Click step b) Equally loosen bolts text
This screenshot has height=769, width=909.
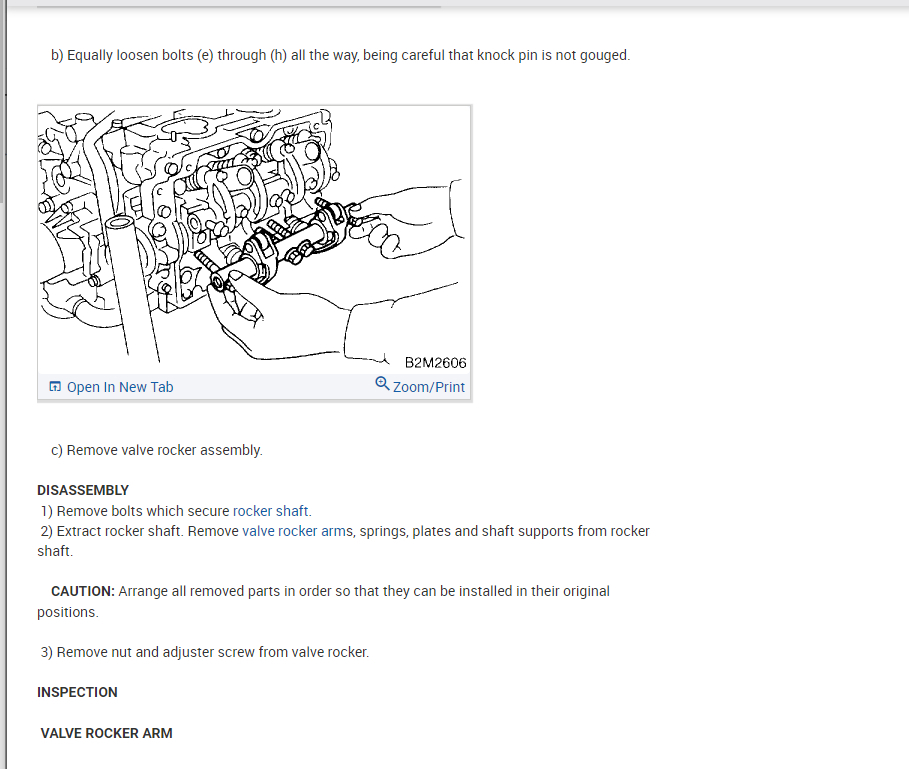[x=340, y=55]
